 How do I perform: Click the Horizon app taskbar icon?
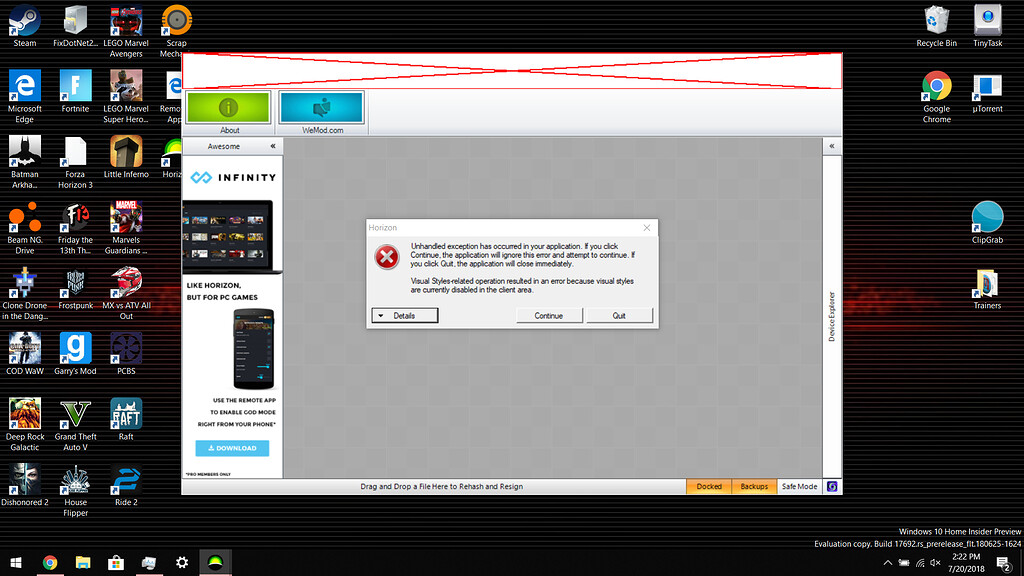point(215,562)
